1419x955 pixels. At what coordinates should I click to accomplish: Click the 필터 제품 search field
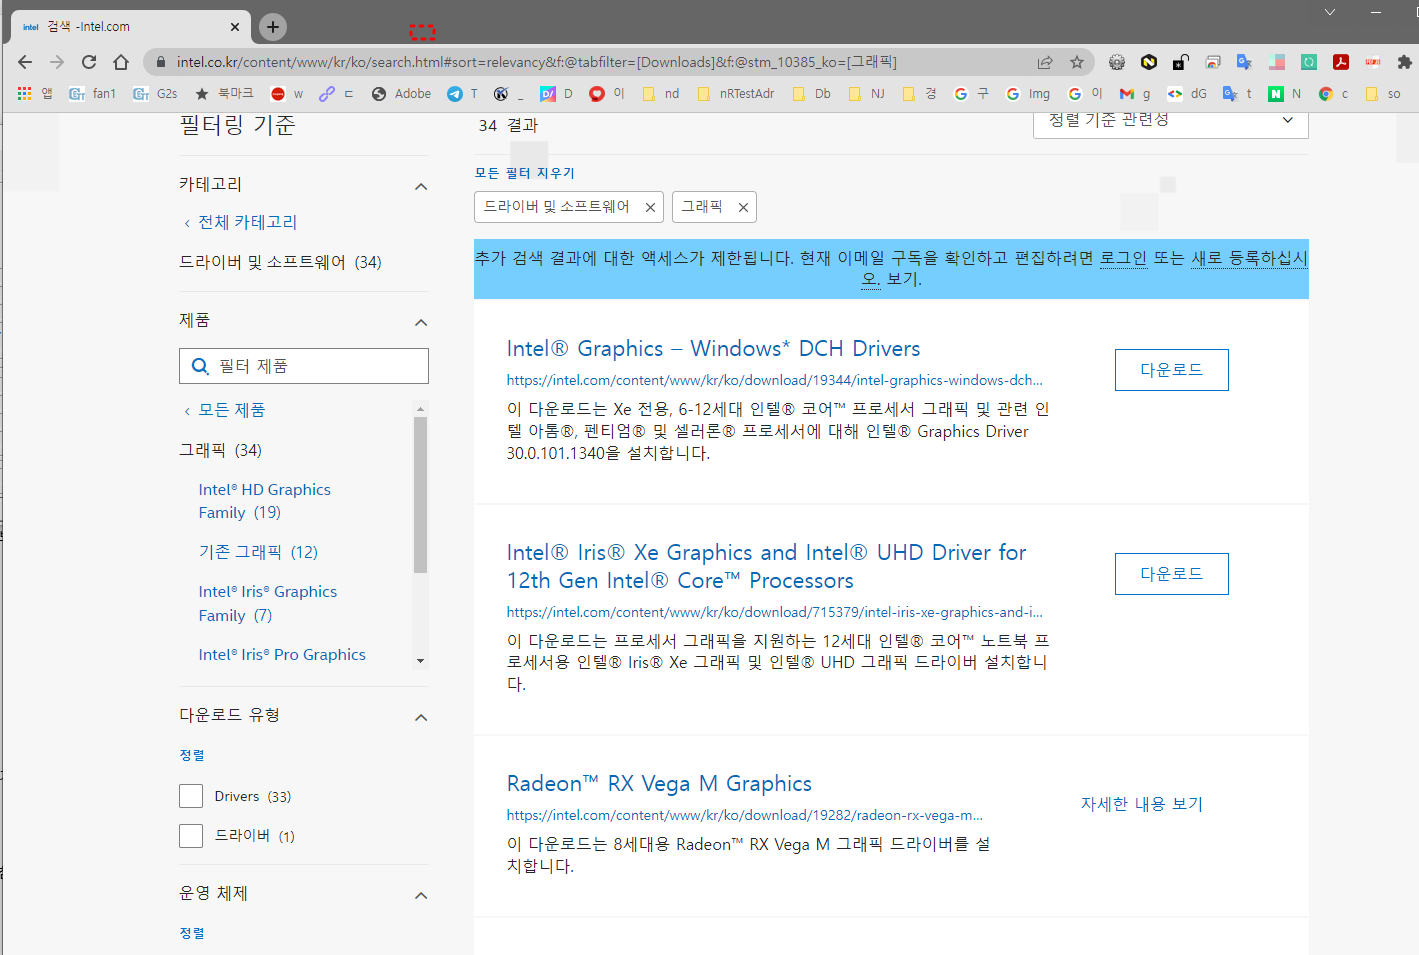pyautogui.click(x=304, y=366)
